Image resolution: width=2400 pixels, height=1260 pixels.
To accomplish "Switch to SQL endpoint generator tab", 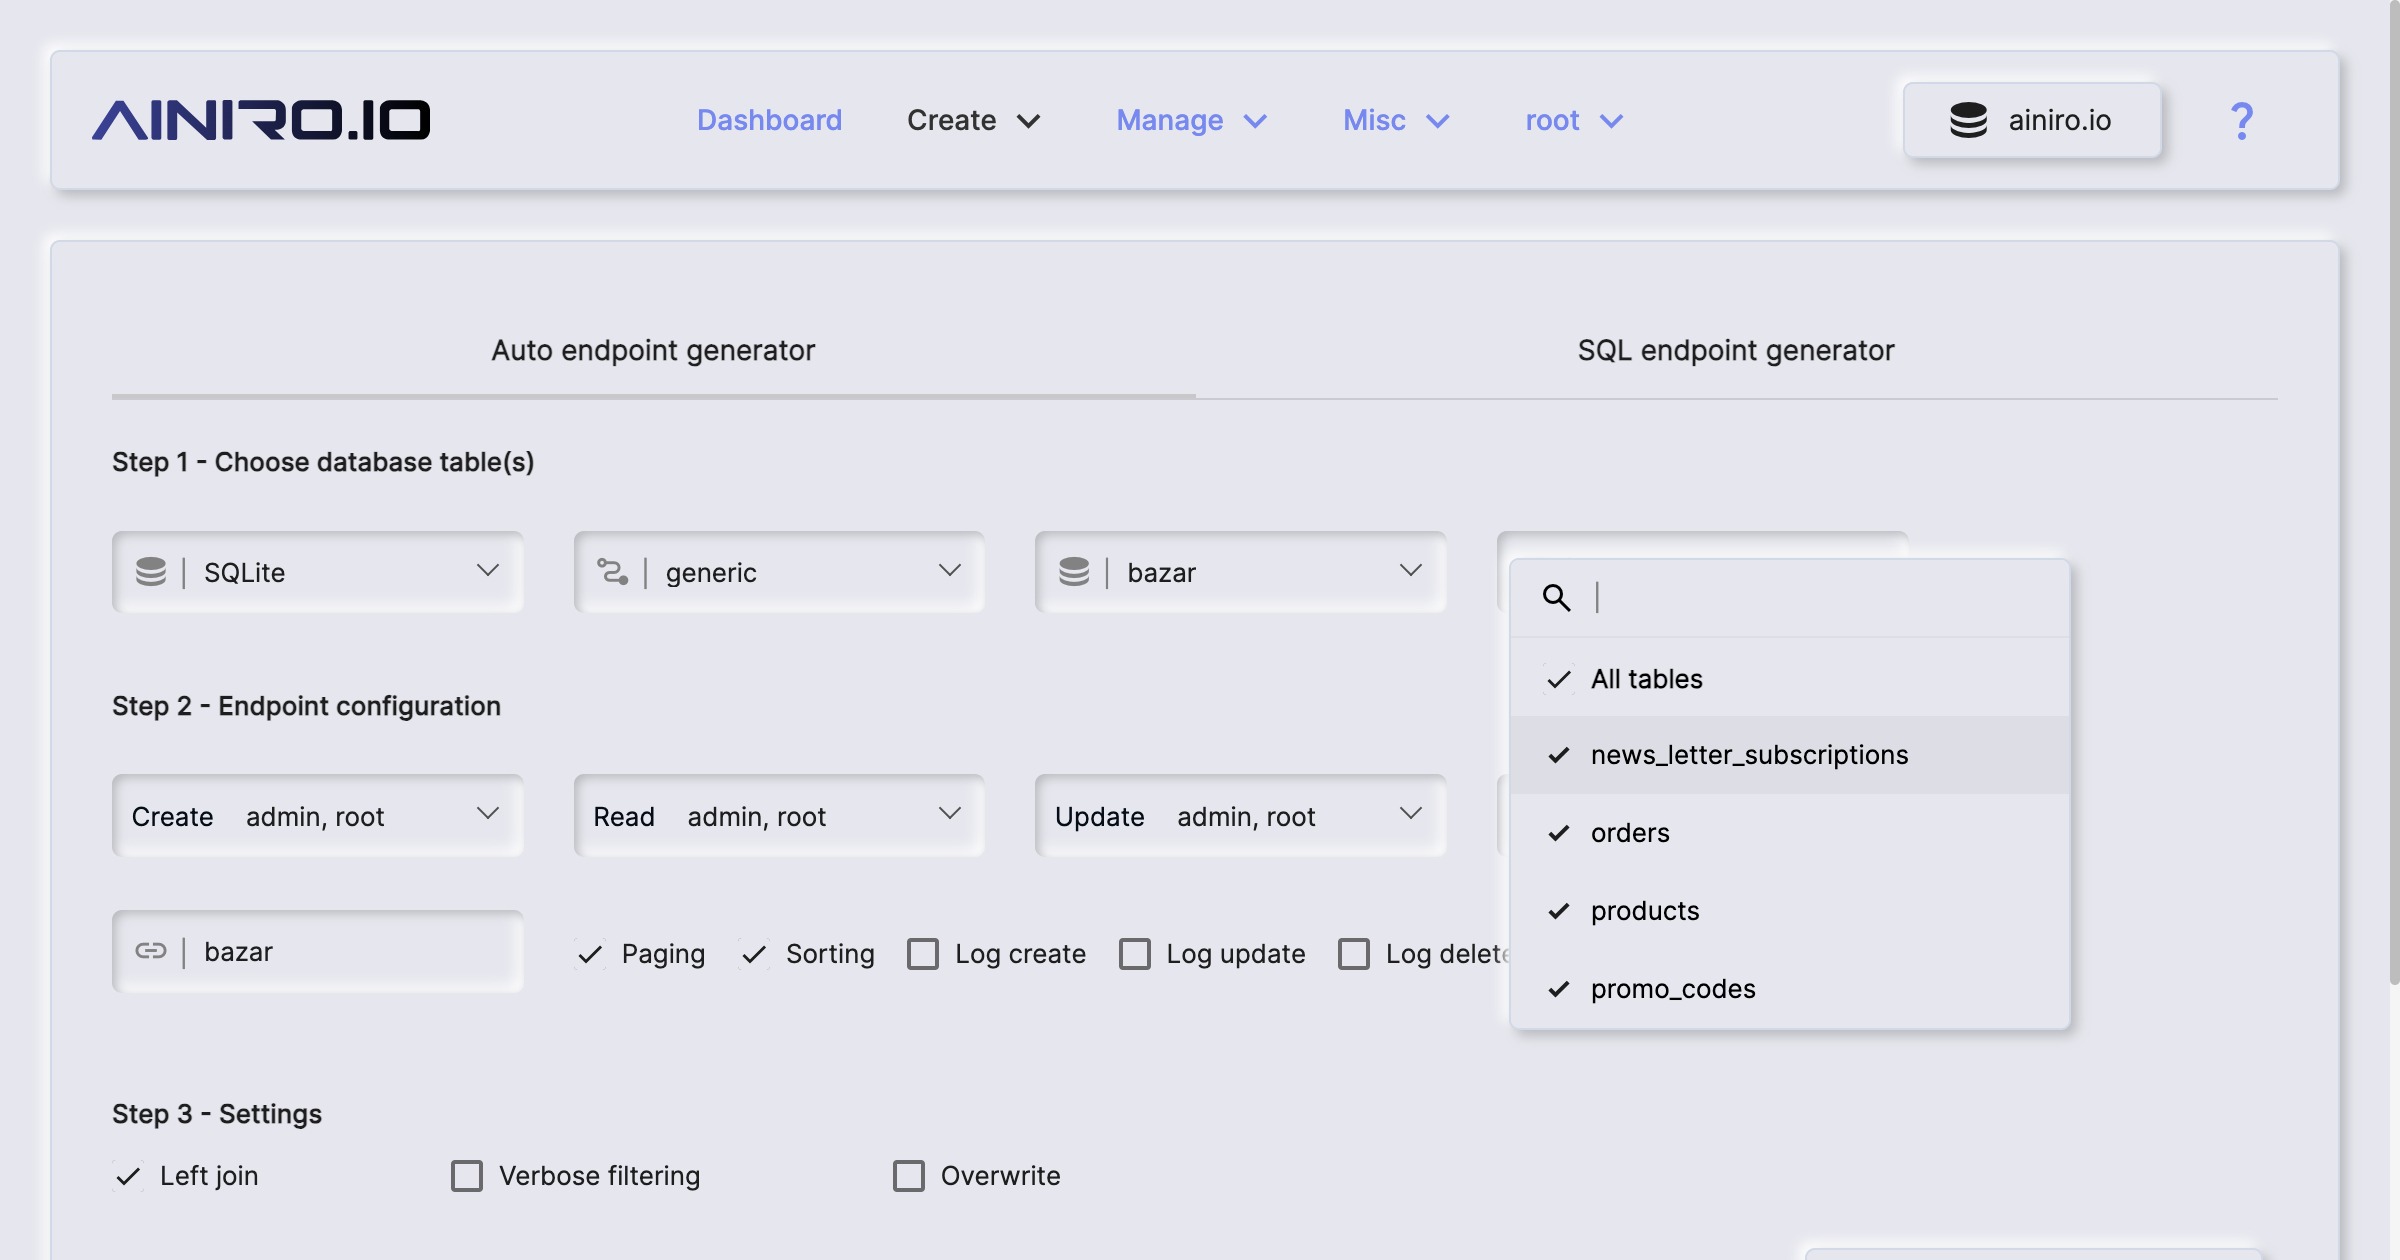I will [1737, 349].
